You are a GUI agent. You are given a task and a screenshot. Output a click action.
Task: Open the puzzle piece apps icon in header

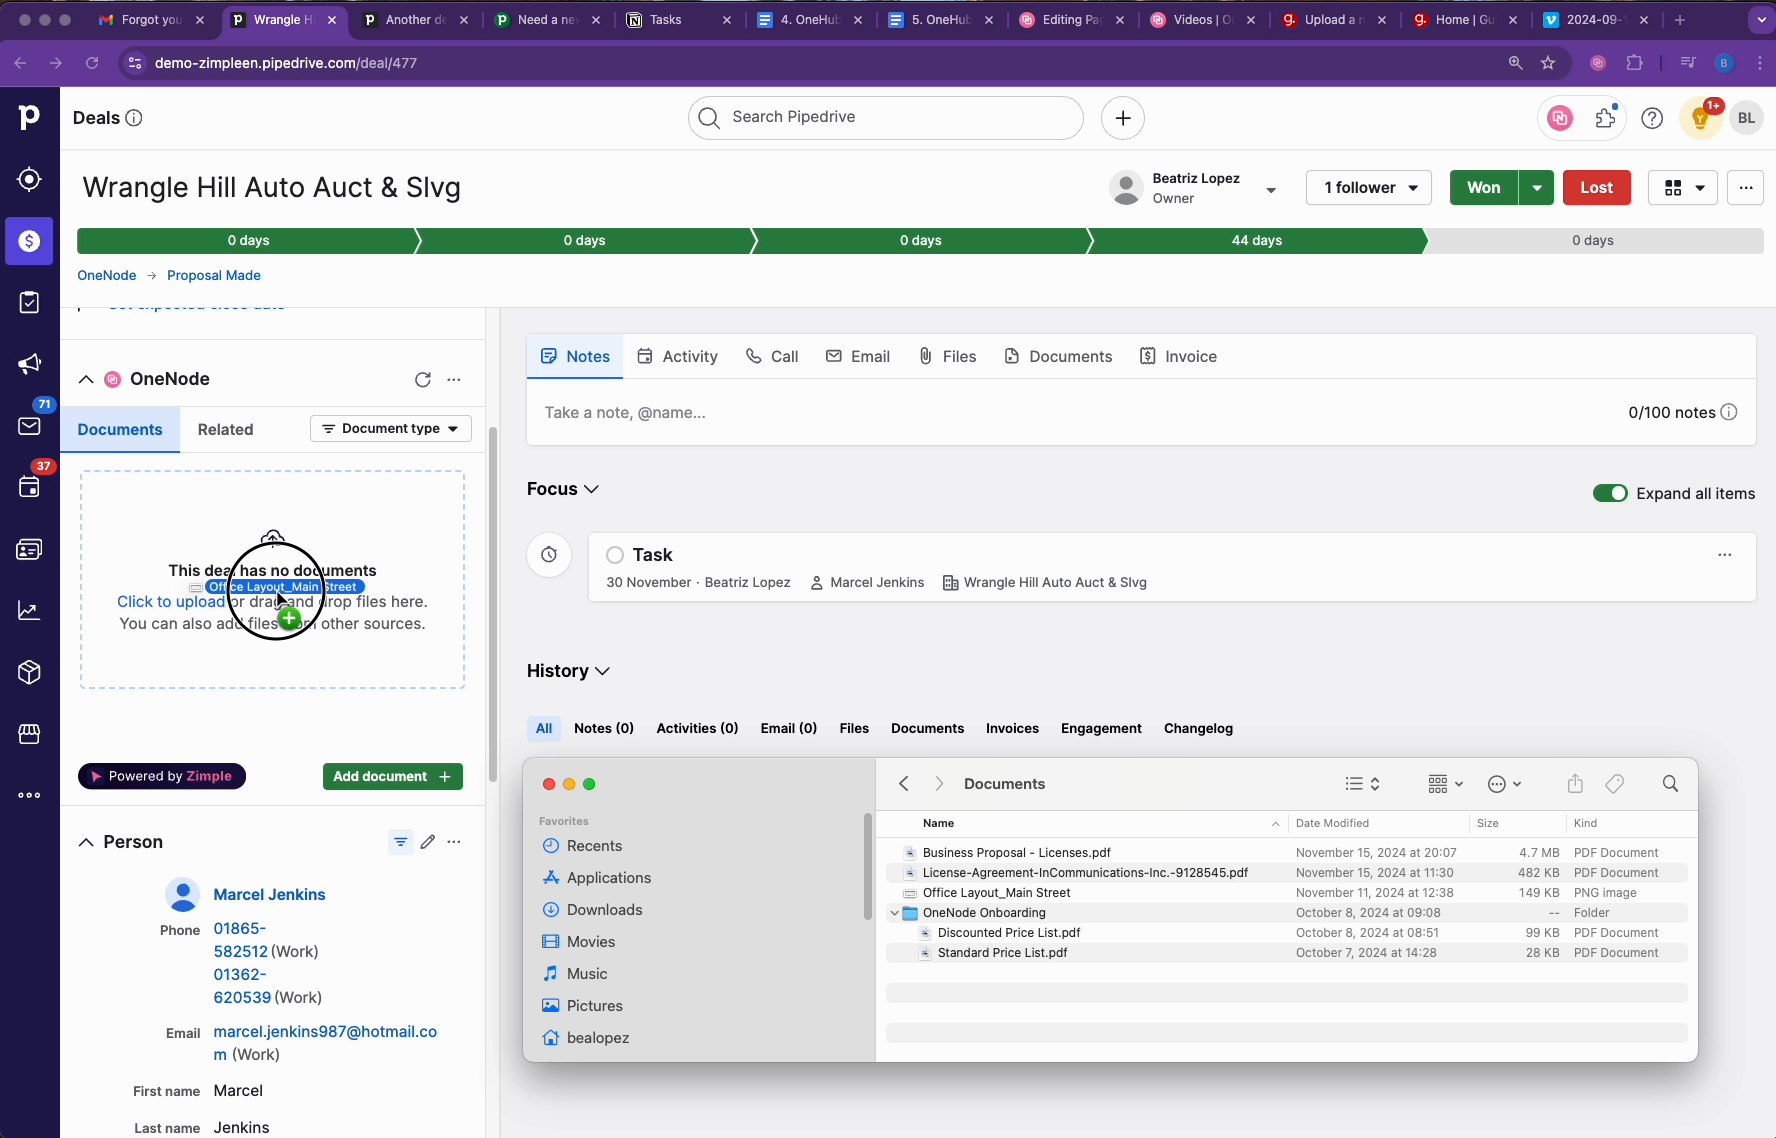[1606, 118]
